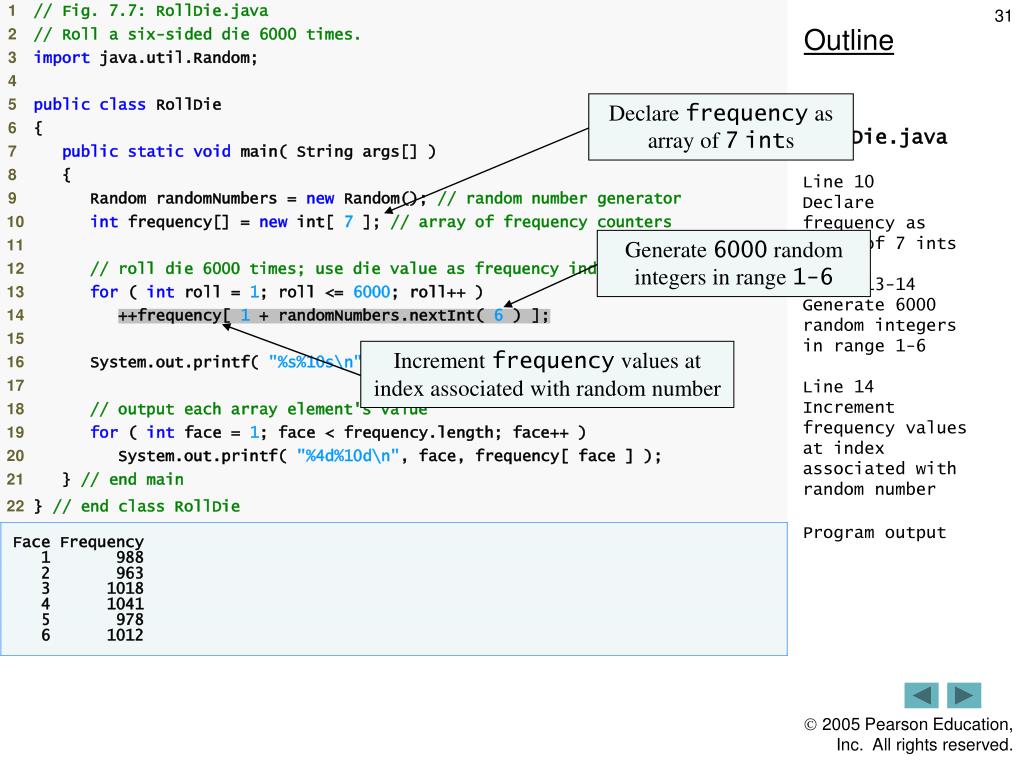Click 'Program output' in the outline sidebar
This screenshot has height=768, width=1024.
[874, 533]
